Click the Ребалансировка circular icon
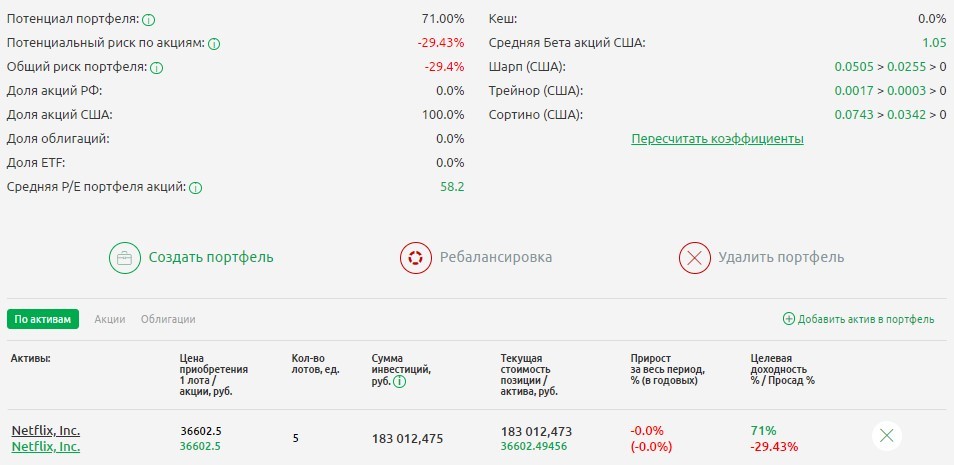 [414, 258]
